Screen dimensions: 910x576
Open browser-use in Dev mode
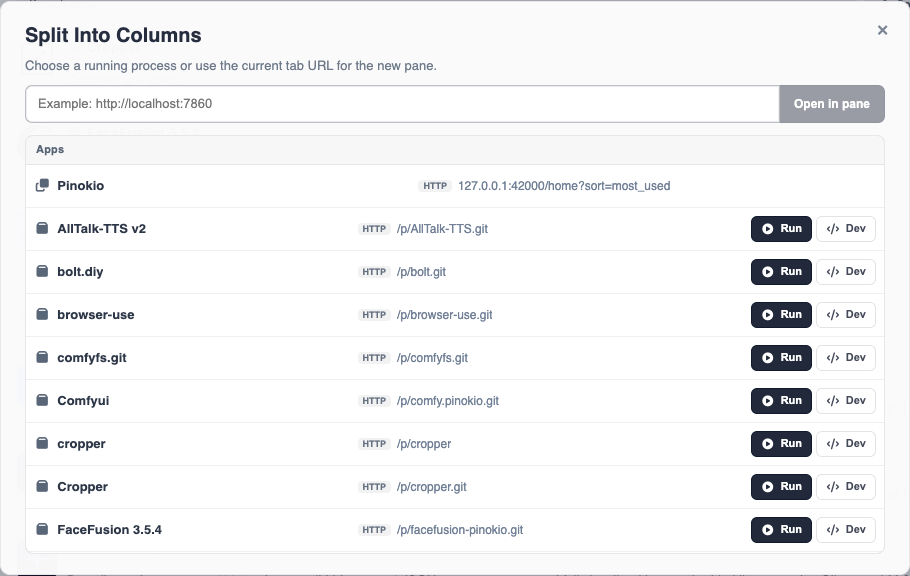(x=846, y=315)
